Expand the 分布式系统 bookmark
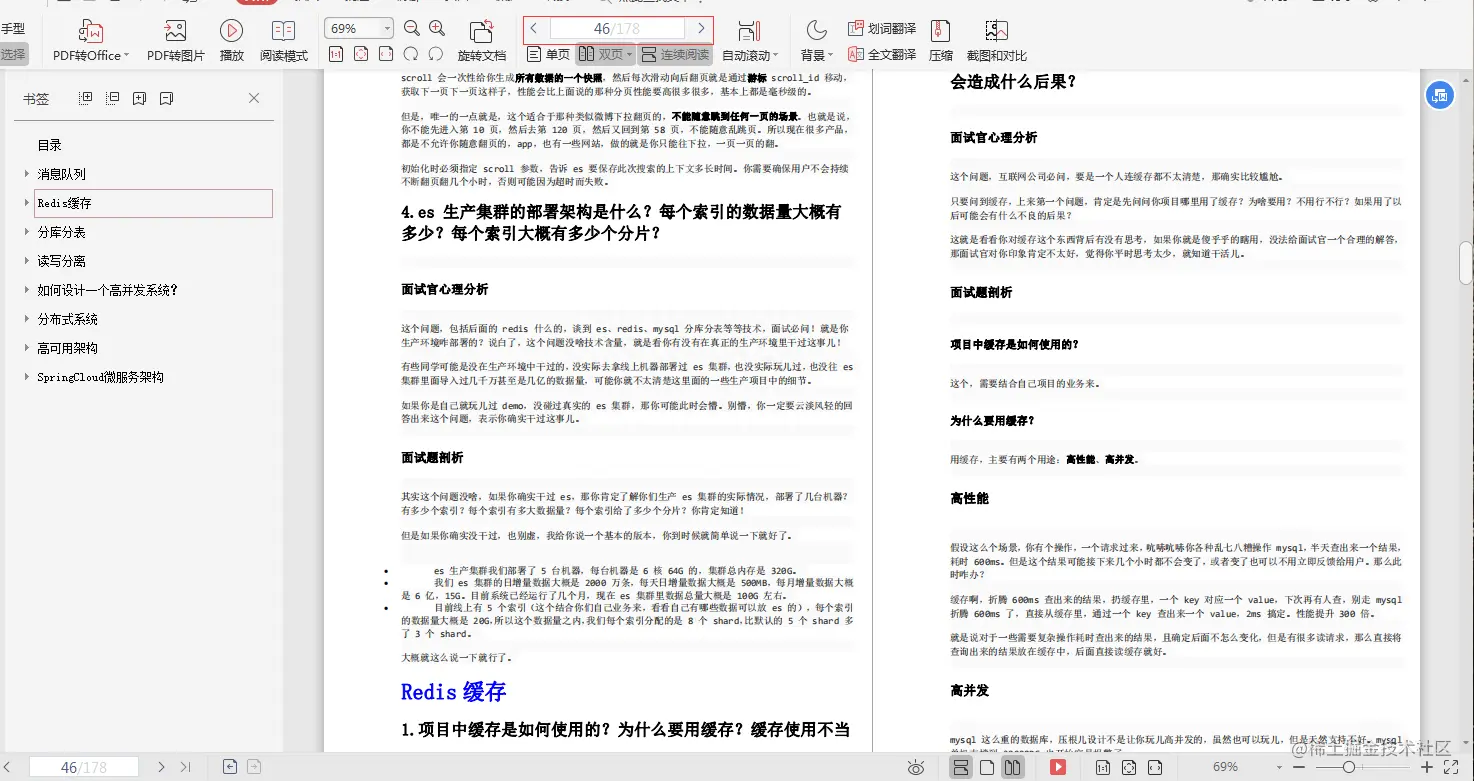1474x781 pixels. coord(26,319)
